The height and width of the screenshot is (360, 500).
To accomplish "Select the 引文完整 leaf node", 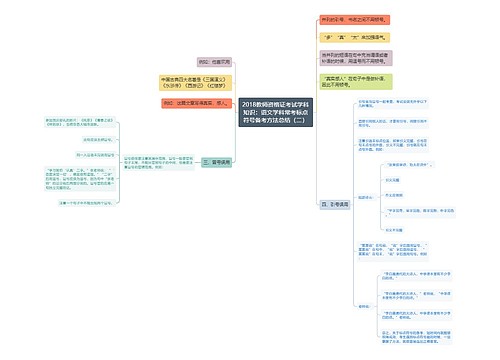I will point(392,180).
